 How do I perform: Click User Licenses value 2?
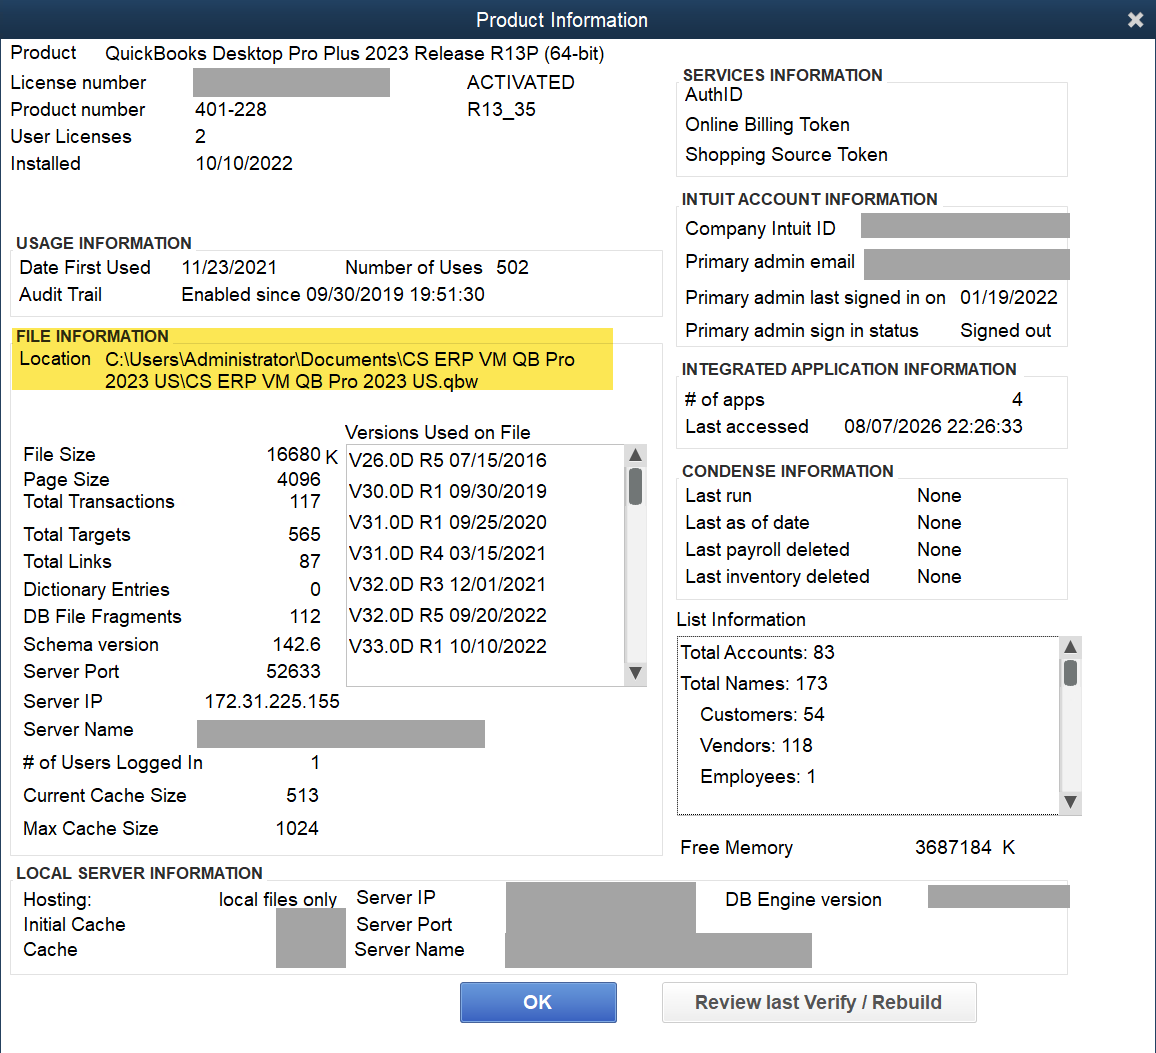tap(201, 136)
